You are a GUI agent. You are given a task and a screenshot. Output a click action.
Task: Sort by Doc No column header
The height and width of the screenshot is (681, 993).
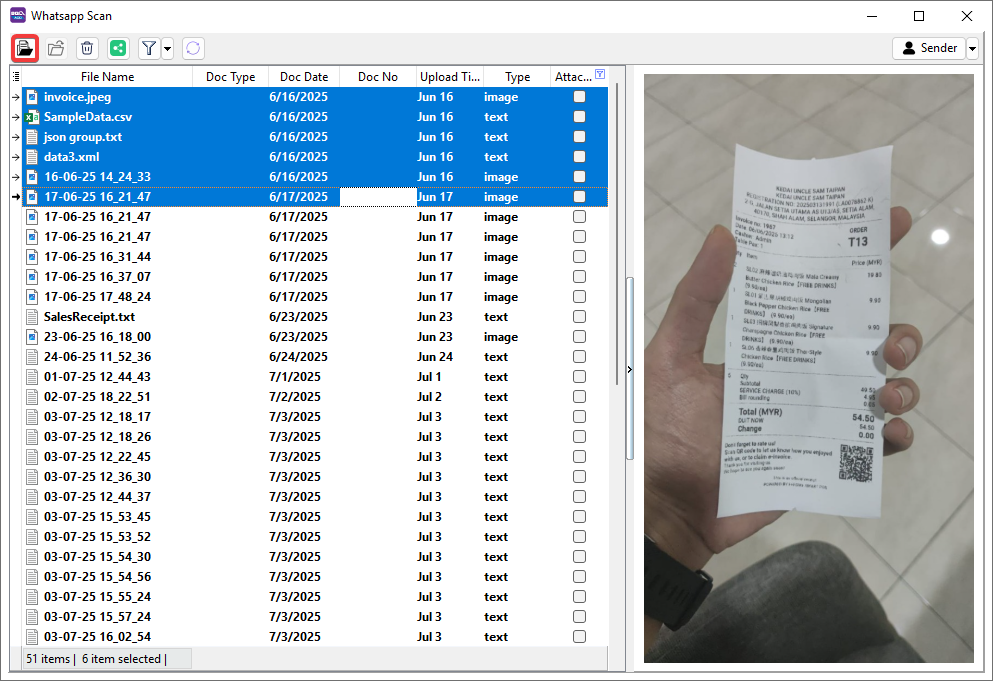377,77
